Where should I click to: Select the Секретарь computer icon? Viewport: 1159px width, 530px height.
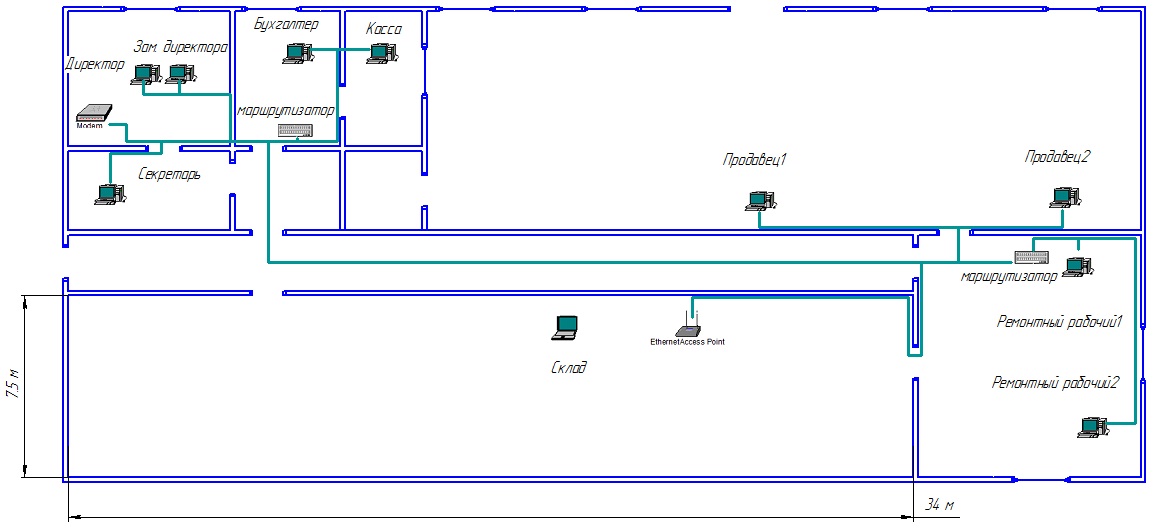pyautogui.click(x=109, y=194)
